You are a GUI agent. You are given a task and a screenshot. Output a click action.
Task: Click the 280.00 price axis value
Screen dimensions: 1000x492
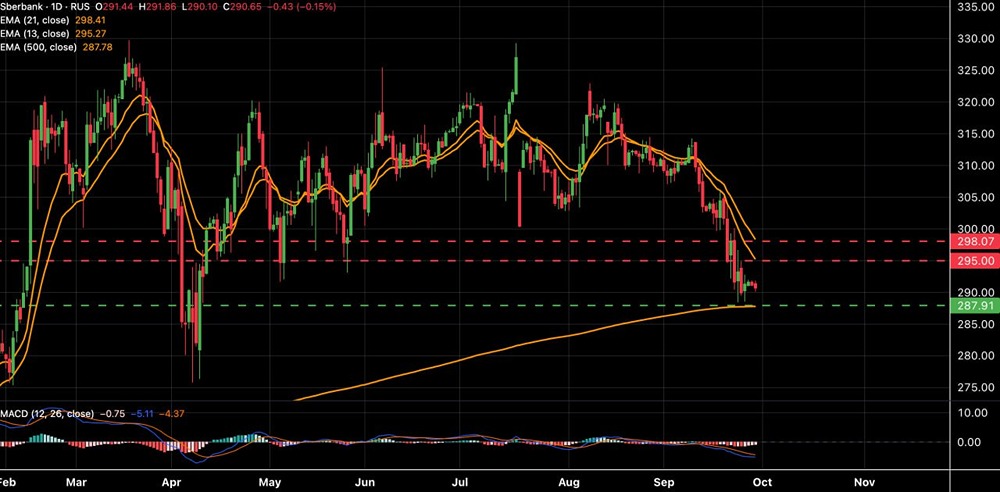976,356
